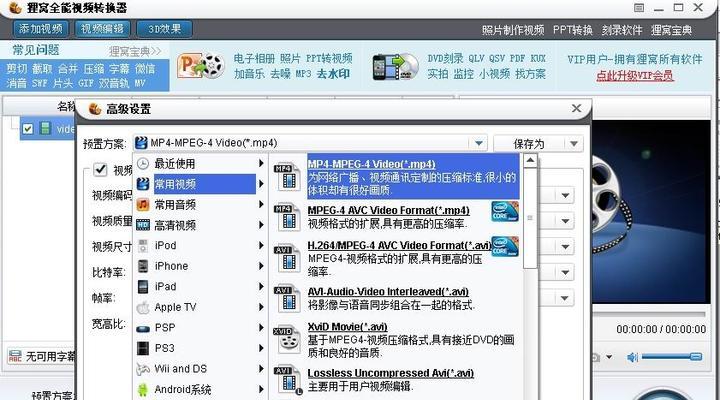Image resolution: width=720 pixels, height=400 pixels.
Task: Click the 剪切 FAQ link
Action: pyautogui.click(x=17, y=69)
